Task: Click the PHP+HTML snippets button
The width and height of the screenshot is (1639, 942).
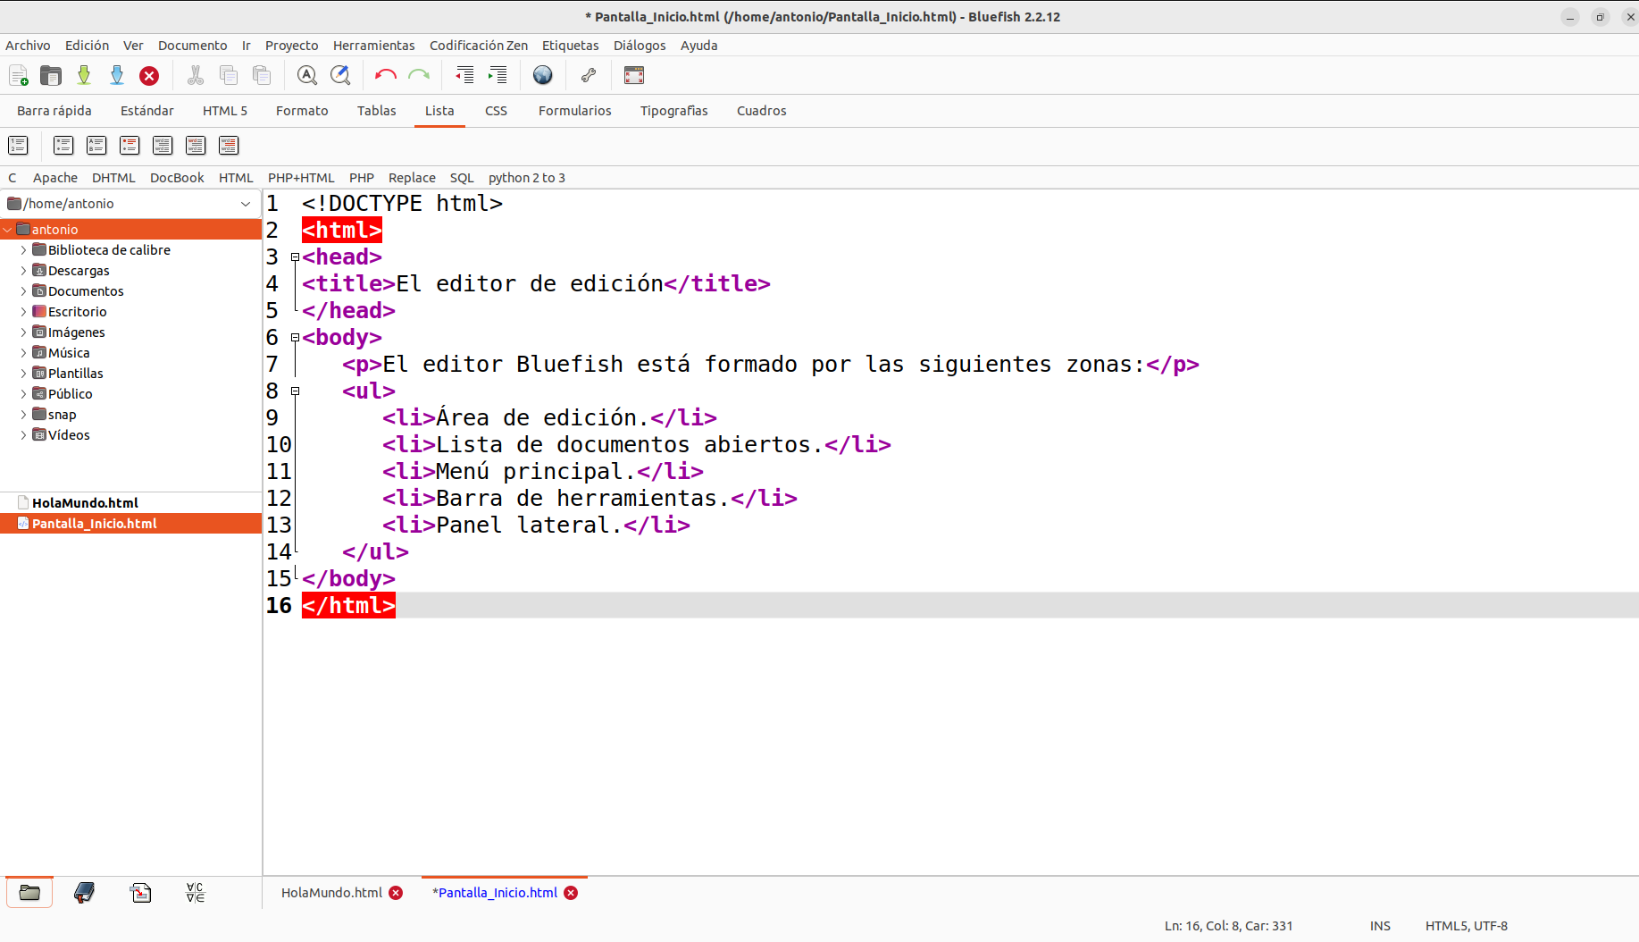Action: coord(300,178)
